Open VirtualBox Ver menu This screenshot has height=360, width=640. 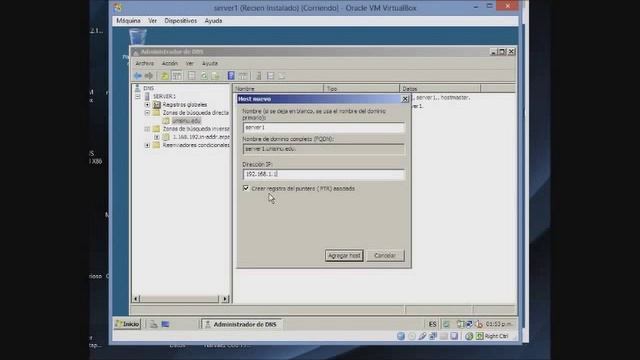point(153,21)
